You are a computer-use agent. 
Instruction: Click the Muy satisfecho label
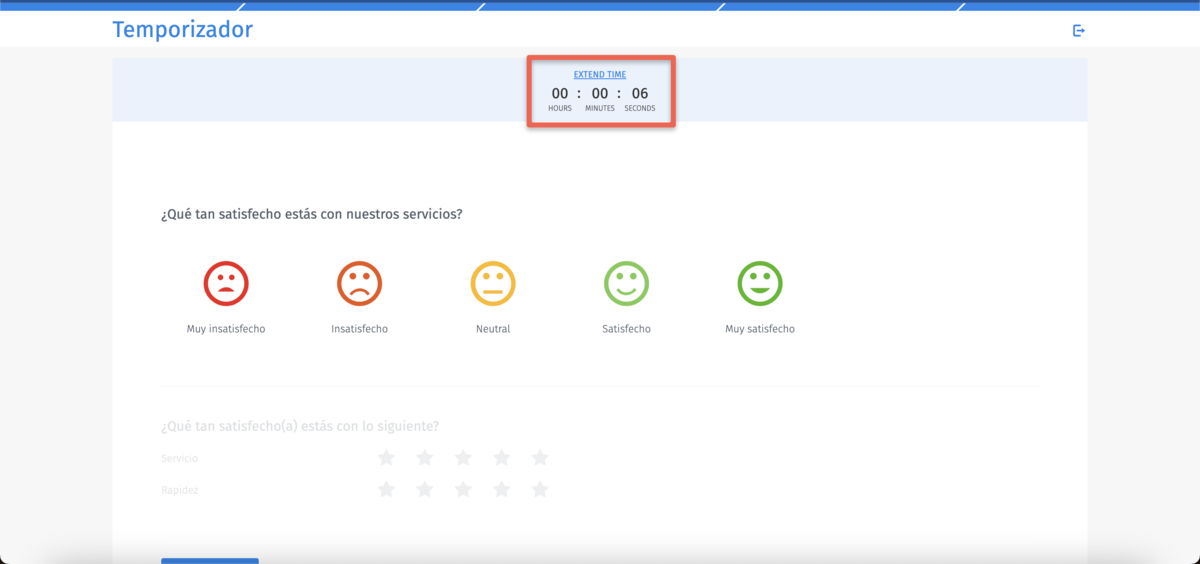[x=760, y=329]
